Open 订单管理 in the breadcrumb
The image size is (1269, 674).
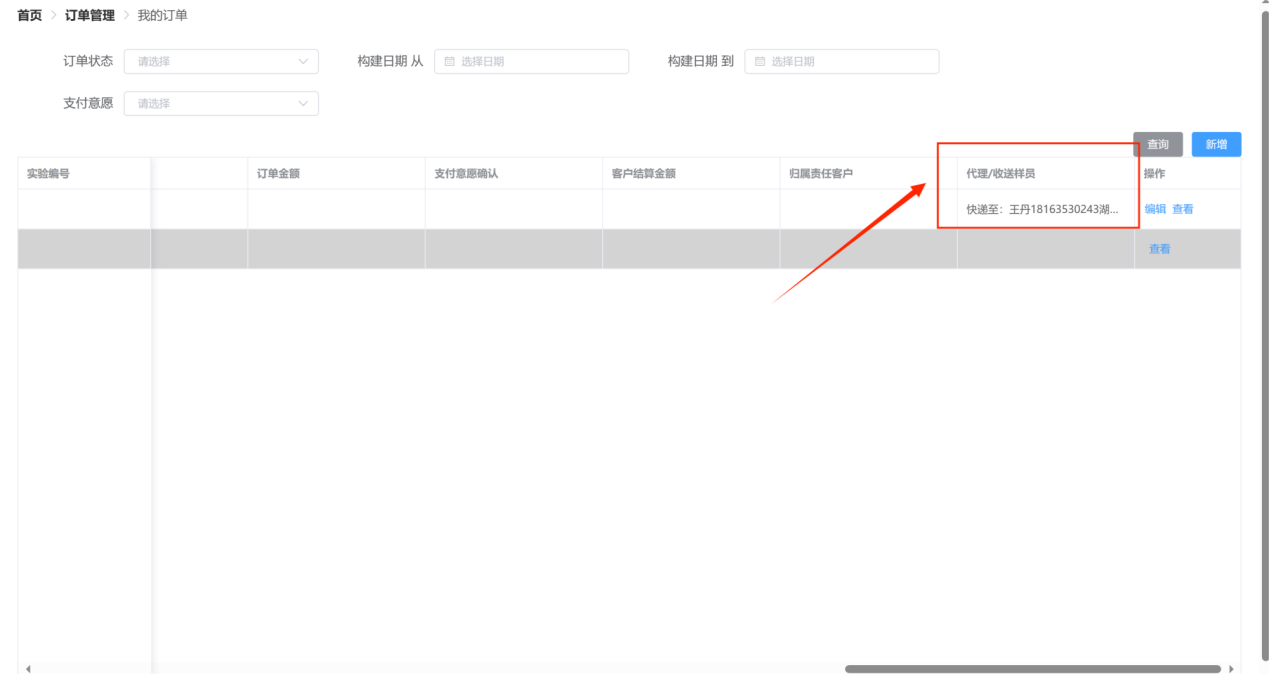pos(90,15)
